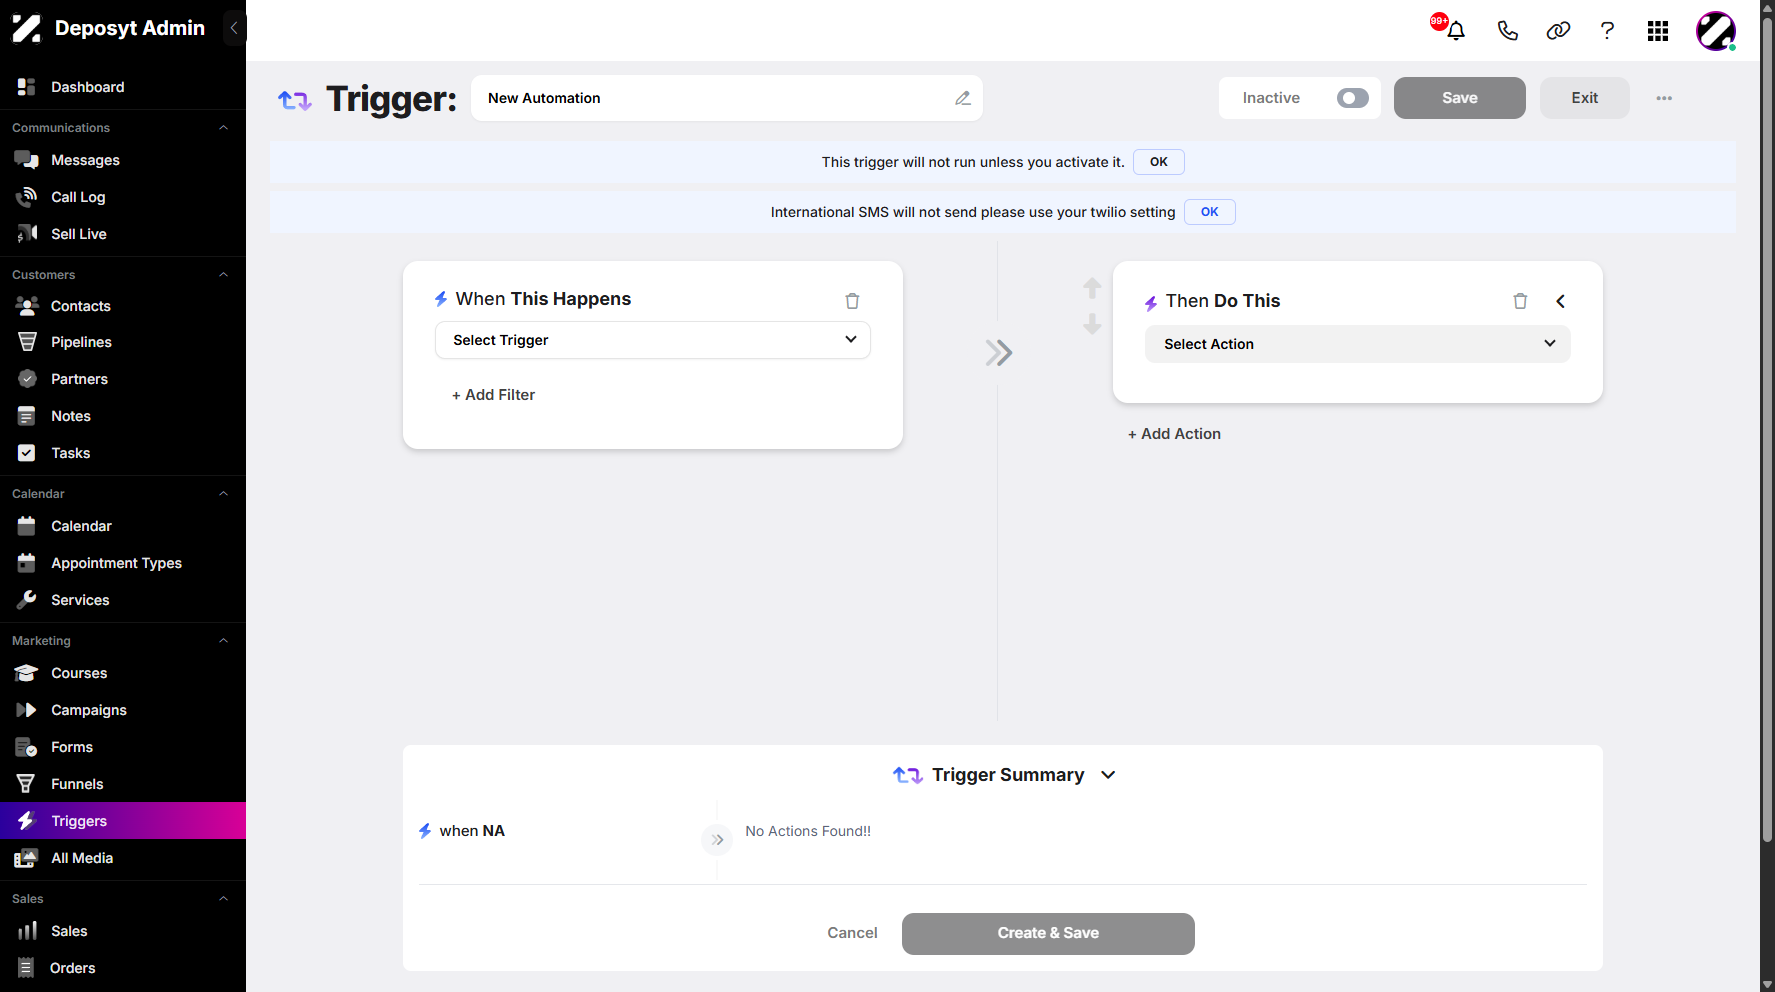
Task: Collapse the Customers sidebar section
Action: 223,275
